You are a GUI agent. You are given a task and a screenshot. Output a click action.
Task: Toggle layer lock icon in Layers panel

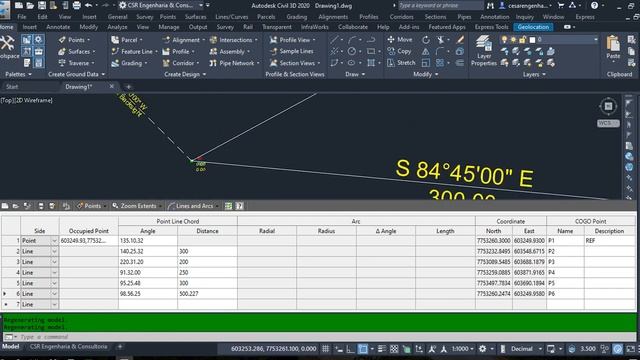(x=522, y=40)
